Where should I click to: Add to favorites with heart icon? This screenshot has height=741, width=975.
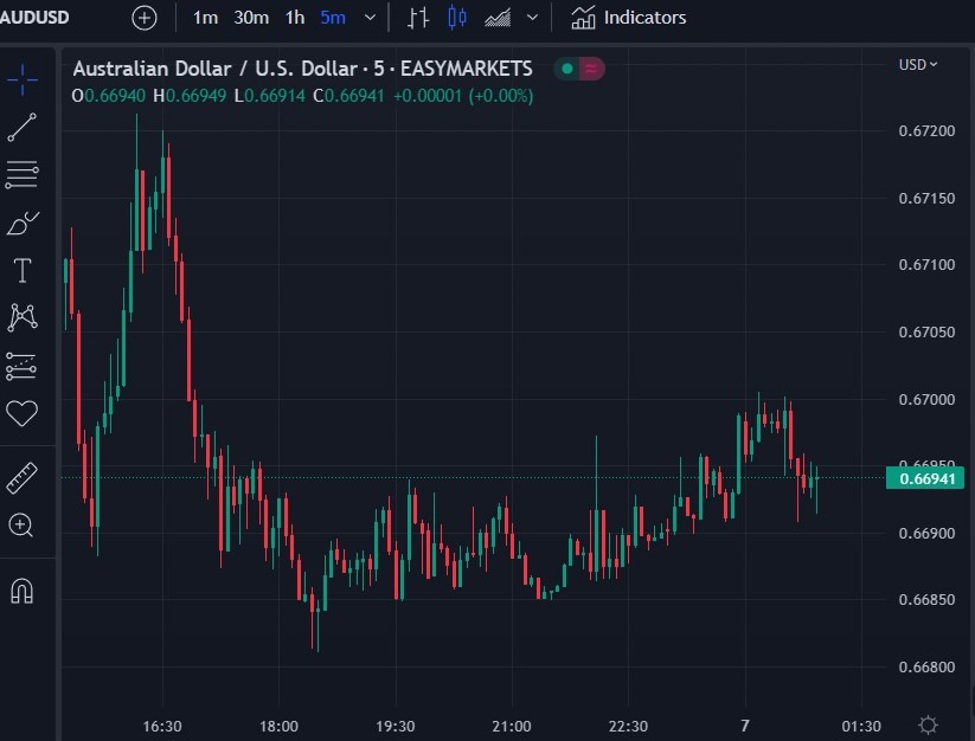(x=22, y=413)
